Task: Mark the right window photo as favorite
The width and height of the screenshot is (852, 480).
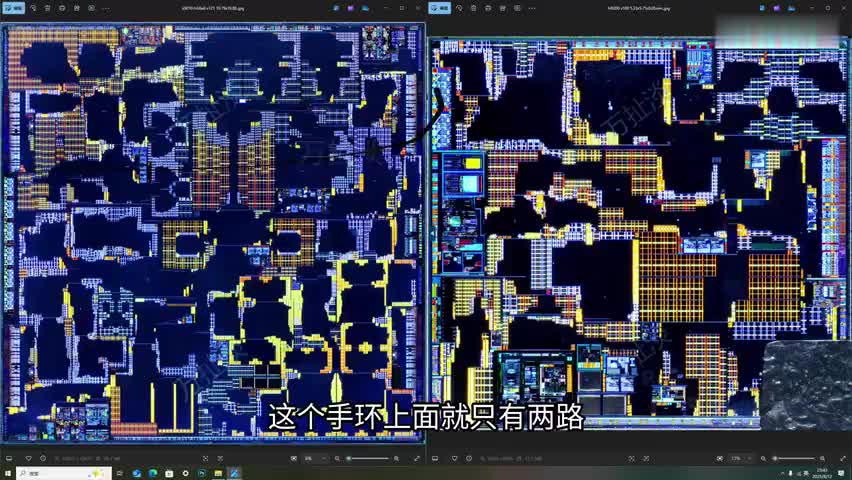Action: click(x=454, y=458)
